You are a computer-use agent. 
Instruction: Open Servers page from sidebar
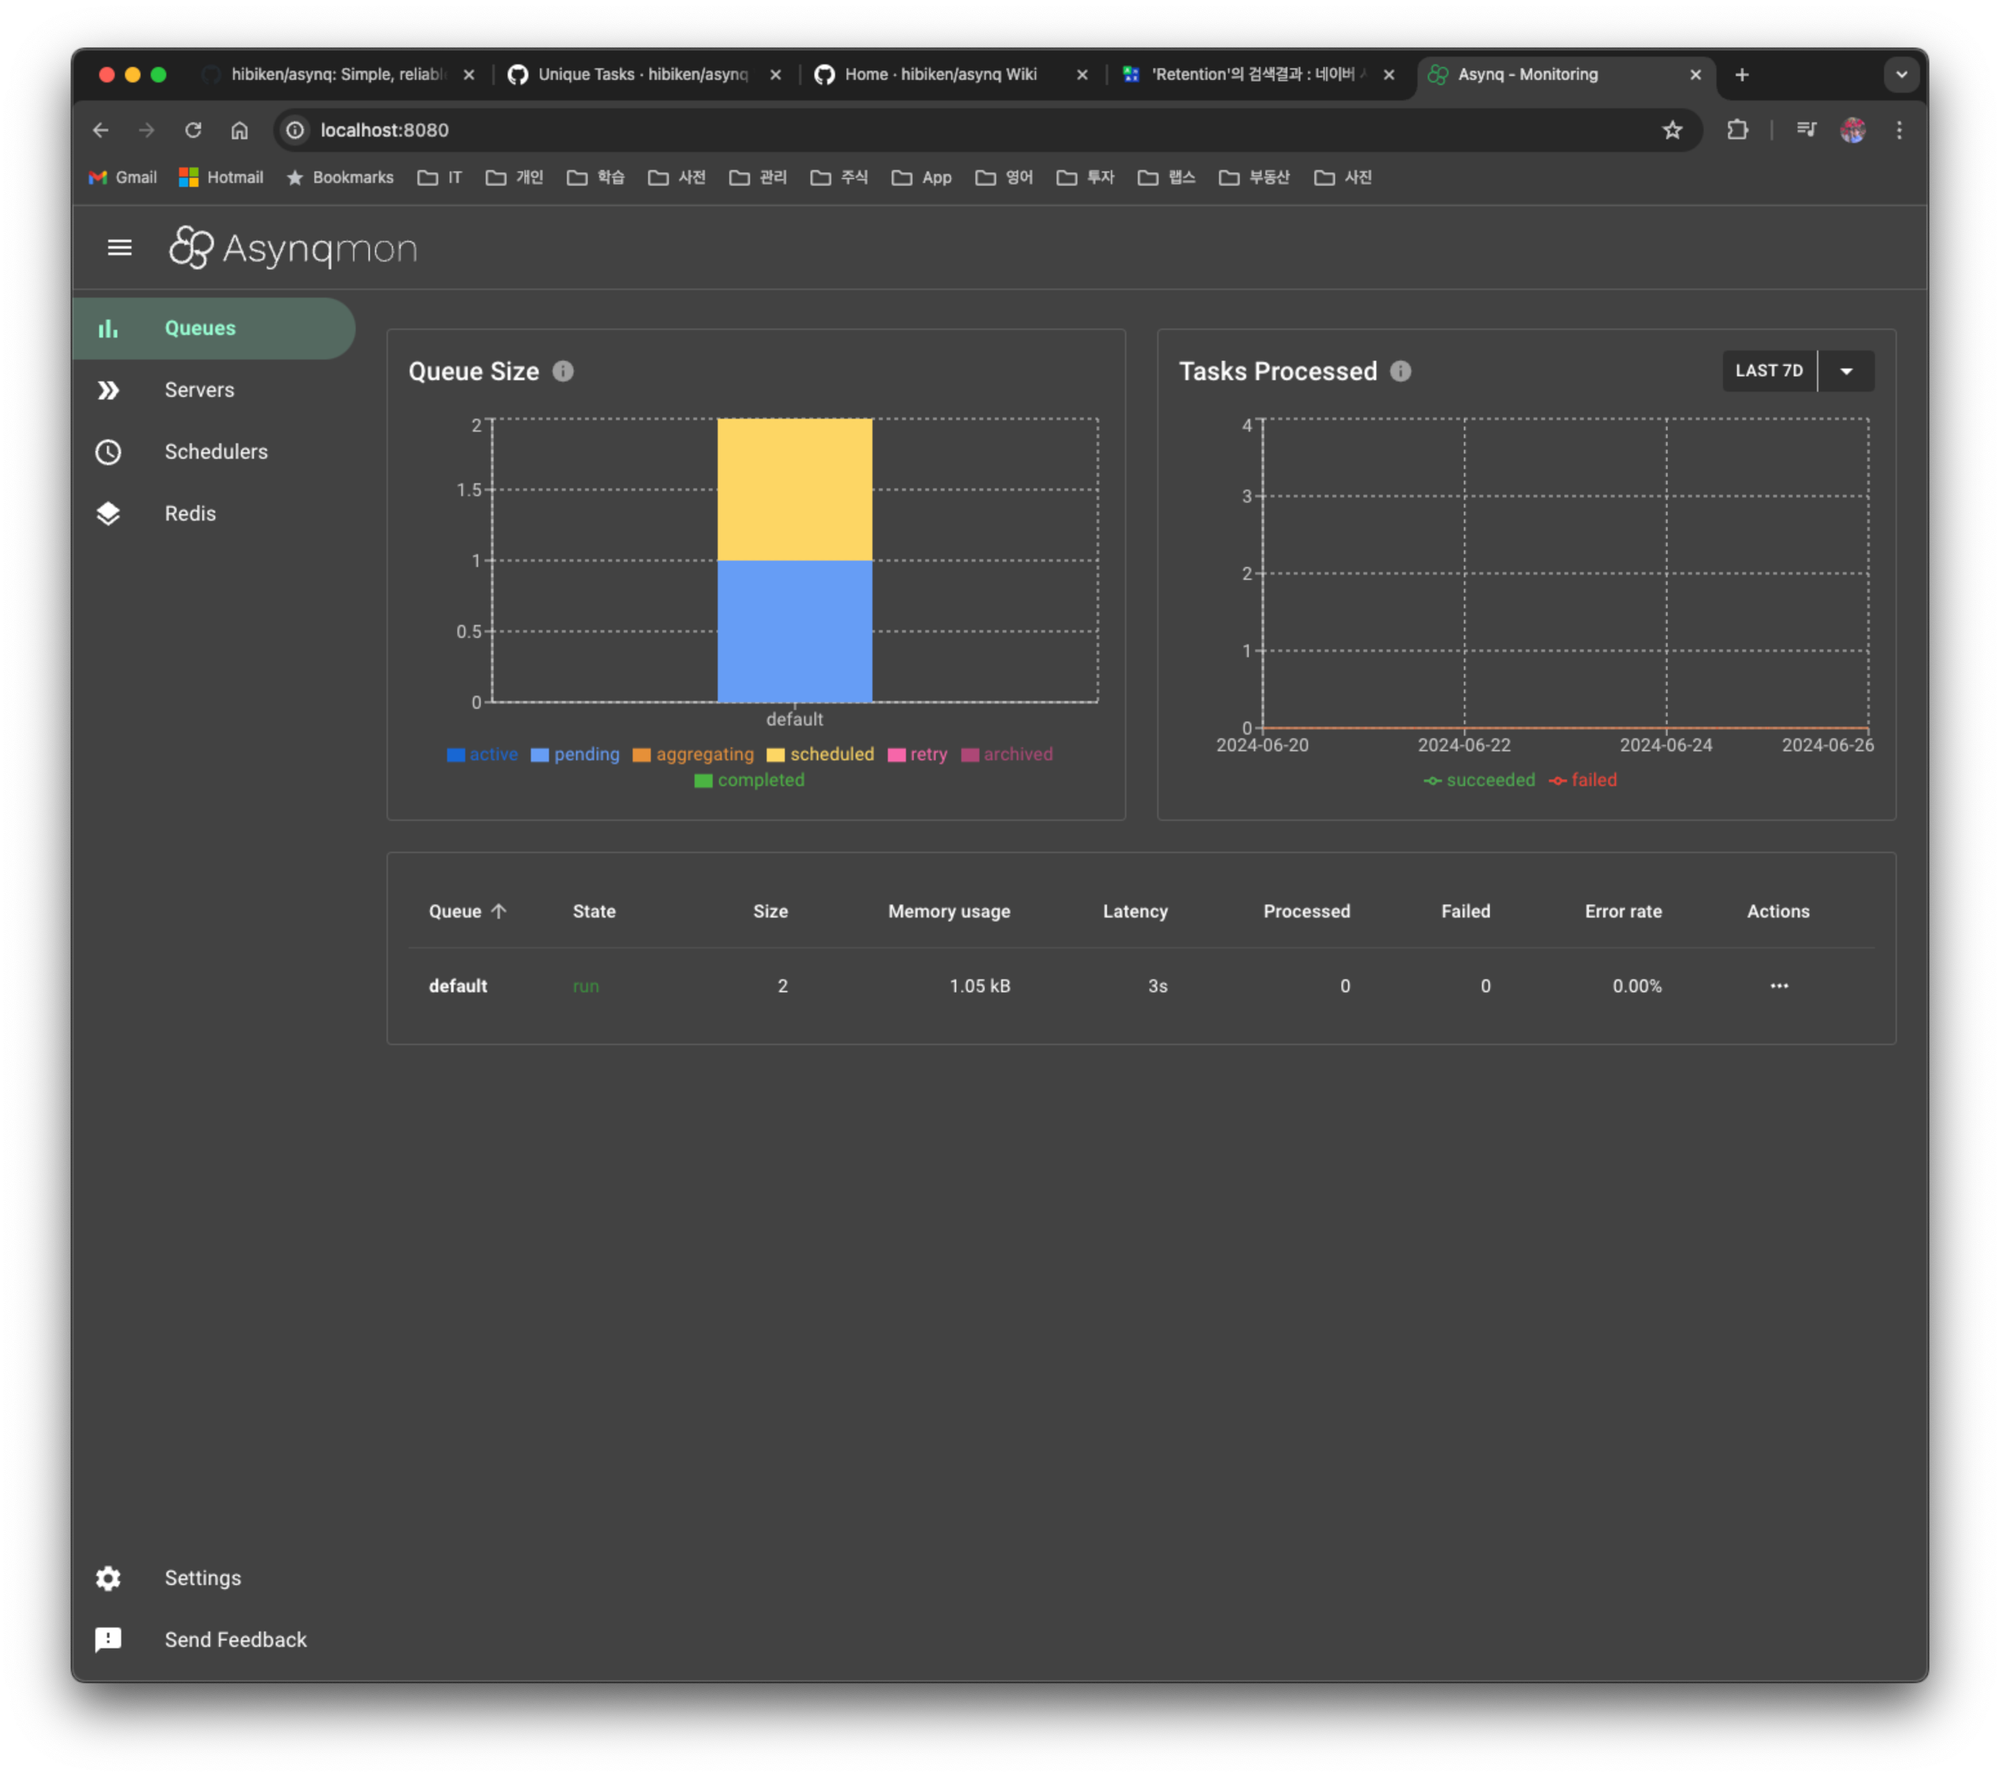click(199, 390)
